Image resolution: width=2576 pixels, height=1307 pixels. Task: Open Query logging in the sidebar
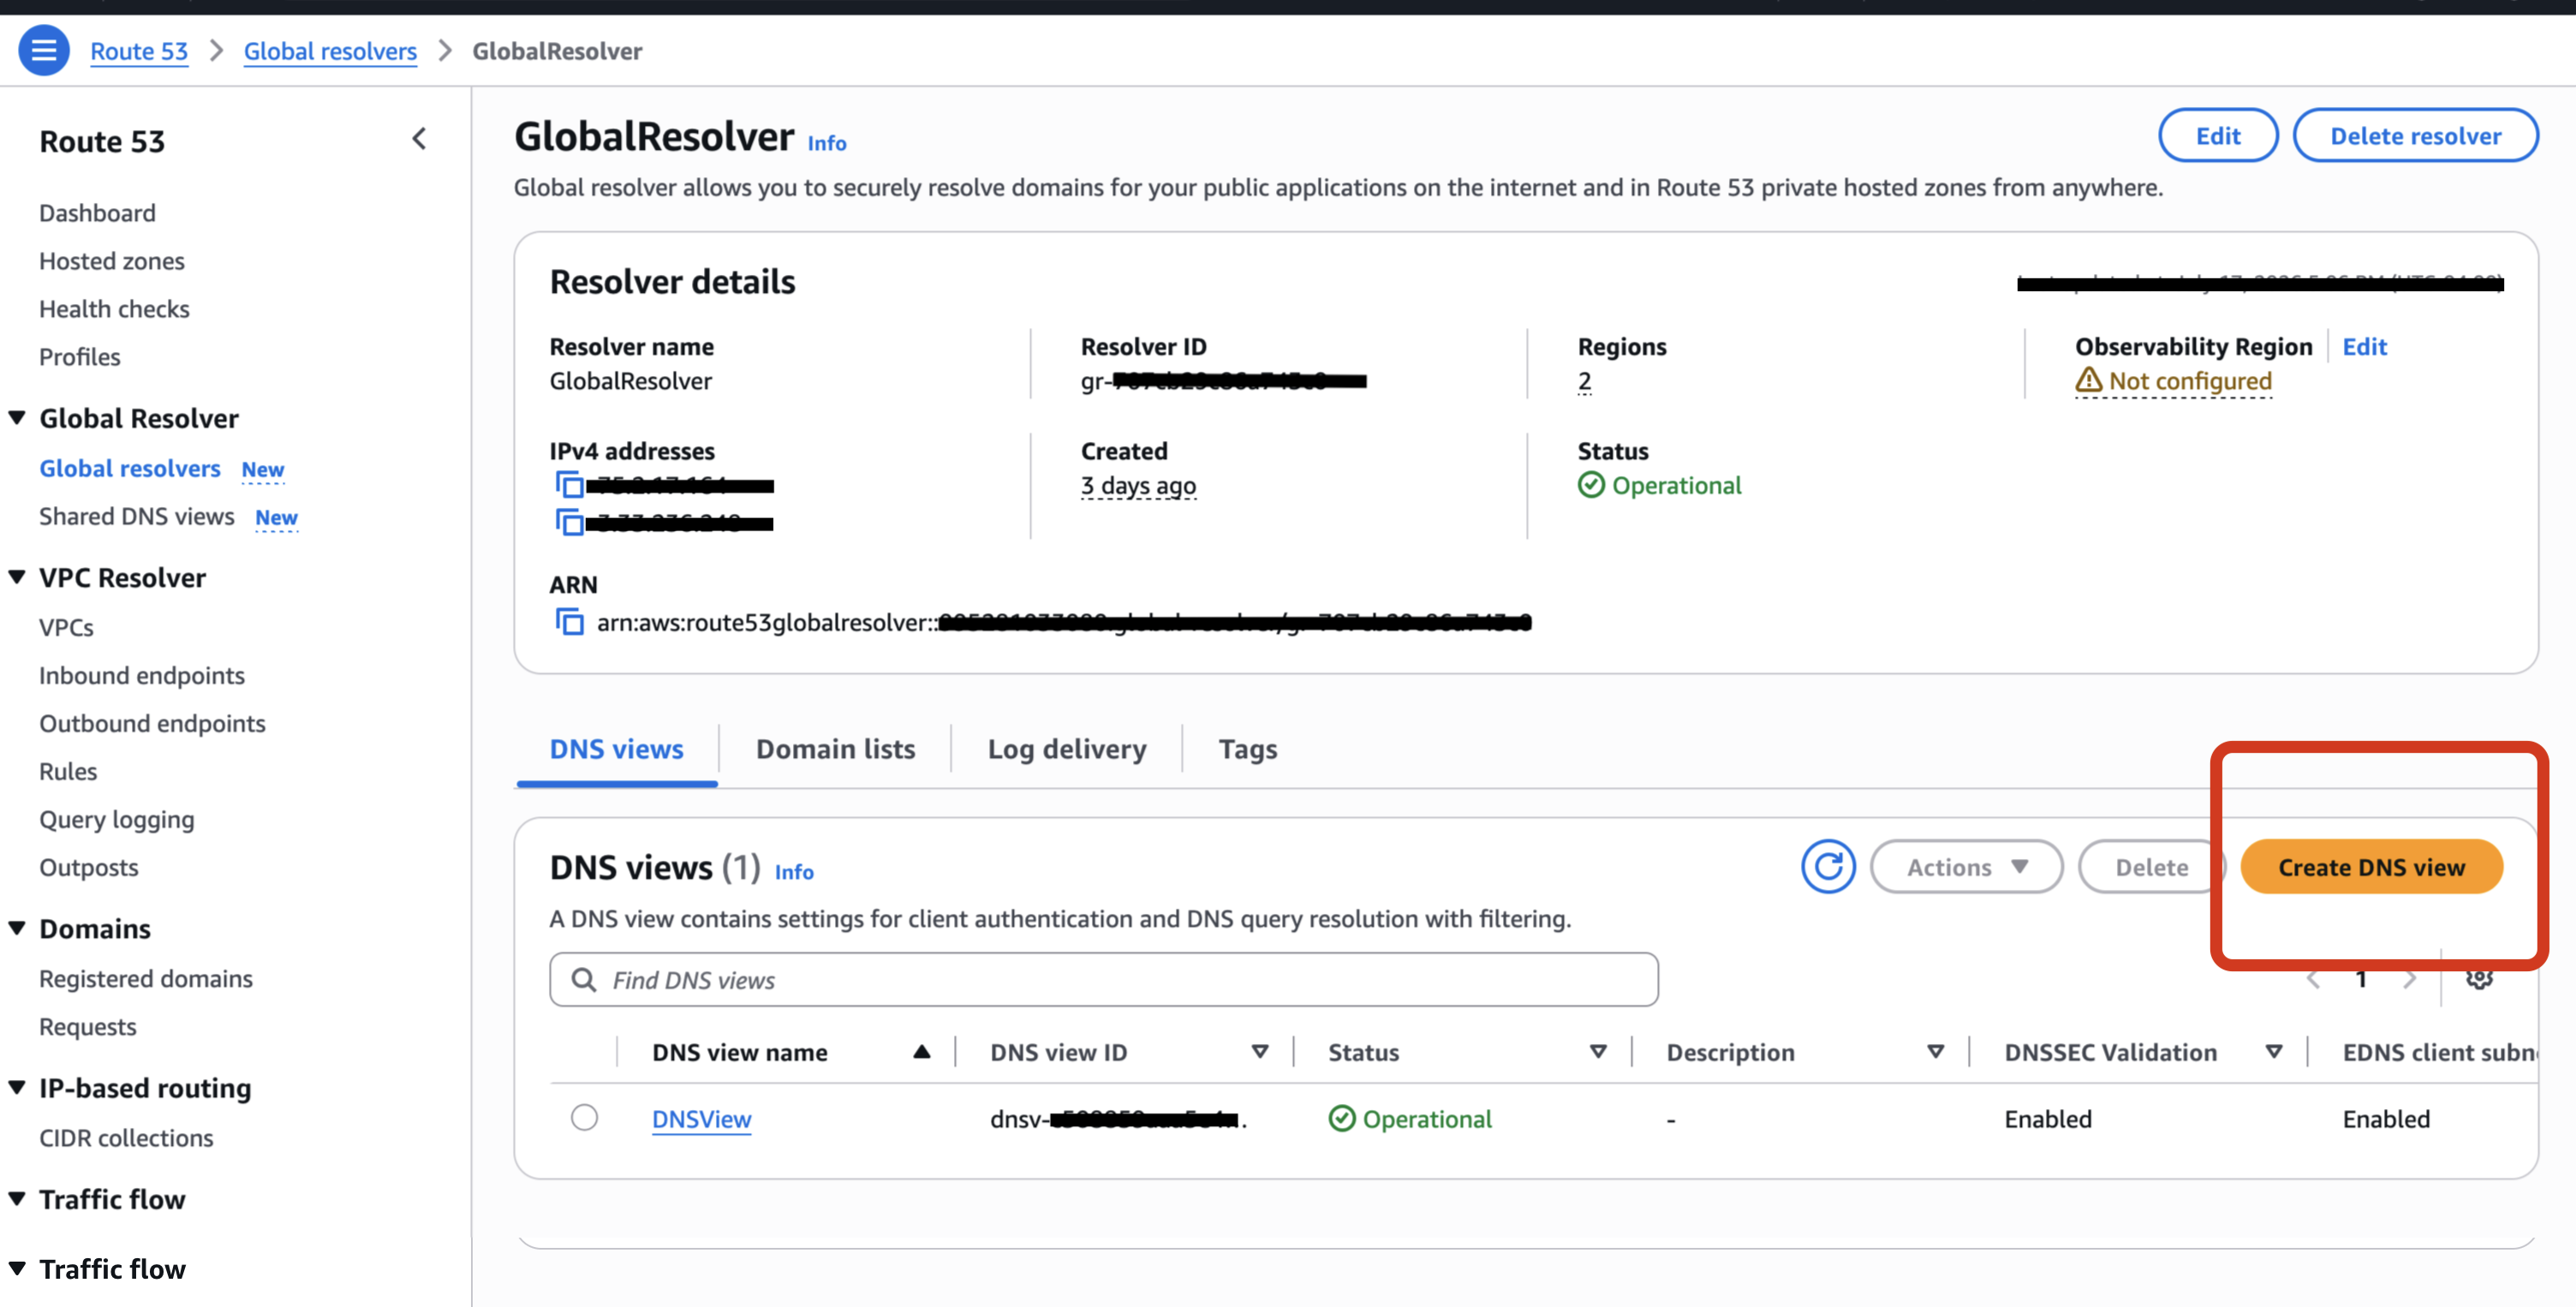117,819
